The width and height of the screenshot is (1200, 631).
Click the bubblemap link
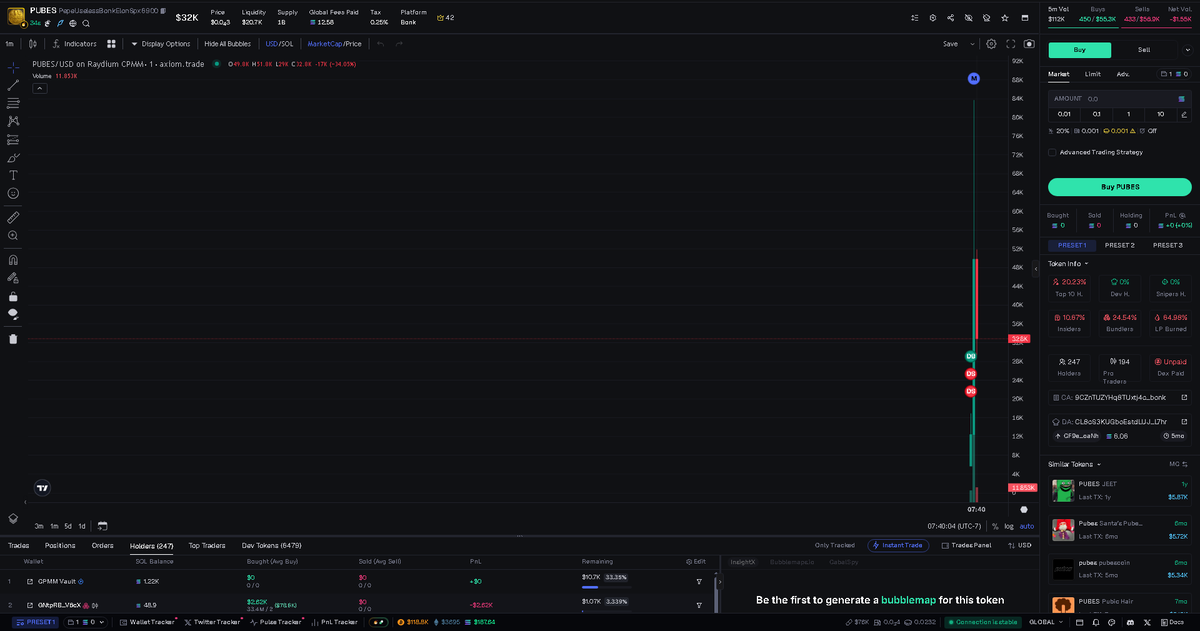908,600
